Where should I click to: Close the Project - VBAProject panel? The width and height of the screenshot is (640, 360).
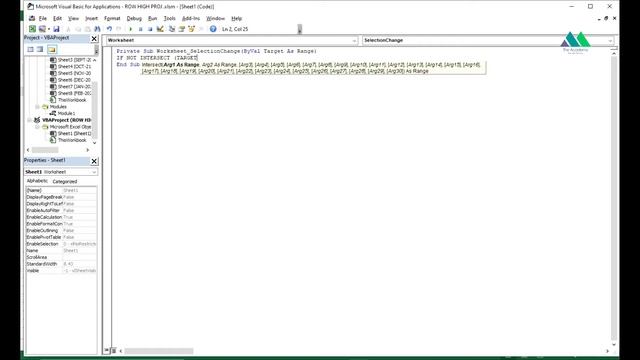click(x=94, y=38)
